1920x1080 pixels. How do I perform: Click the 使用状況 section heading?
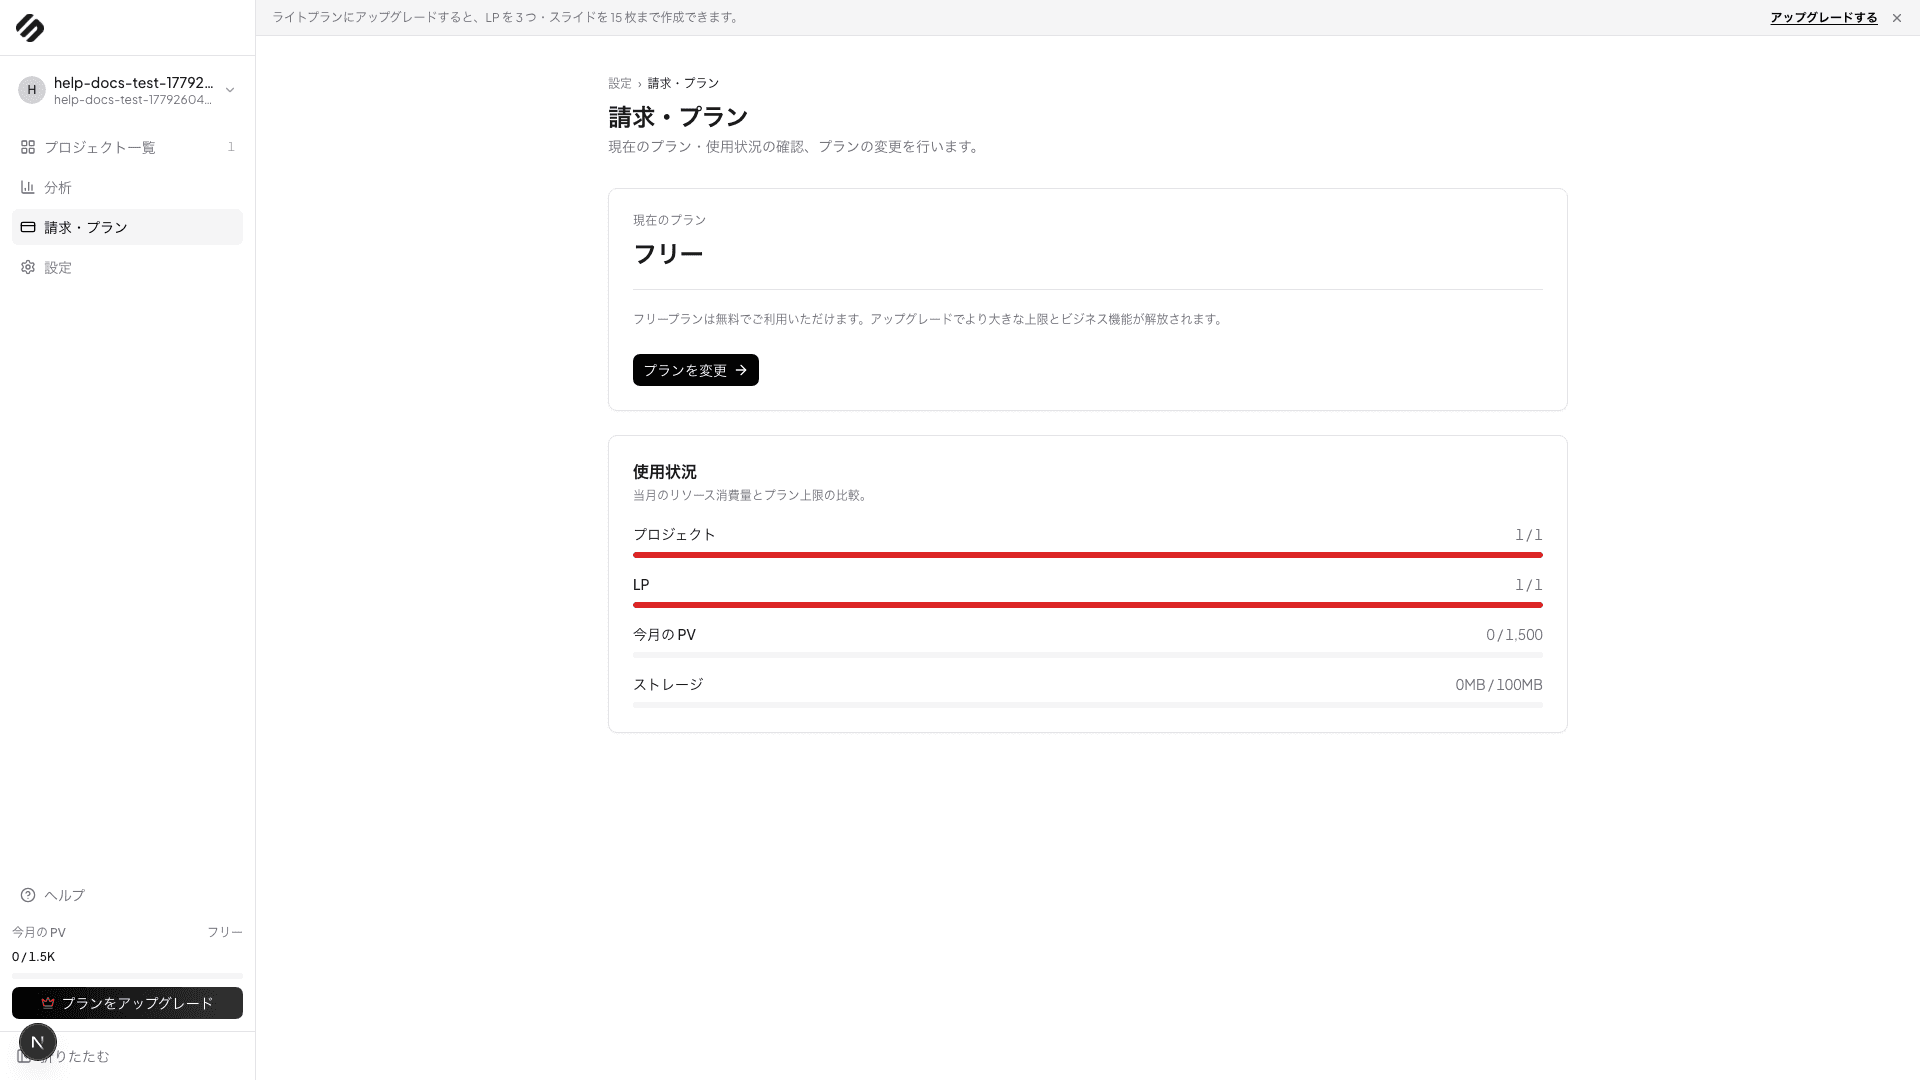click(x=665, y=472)
